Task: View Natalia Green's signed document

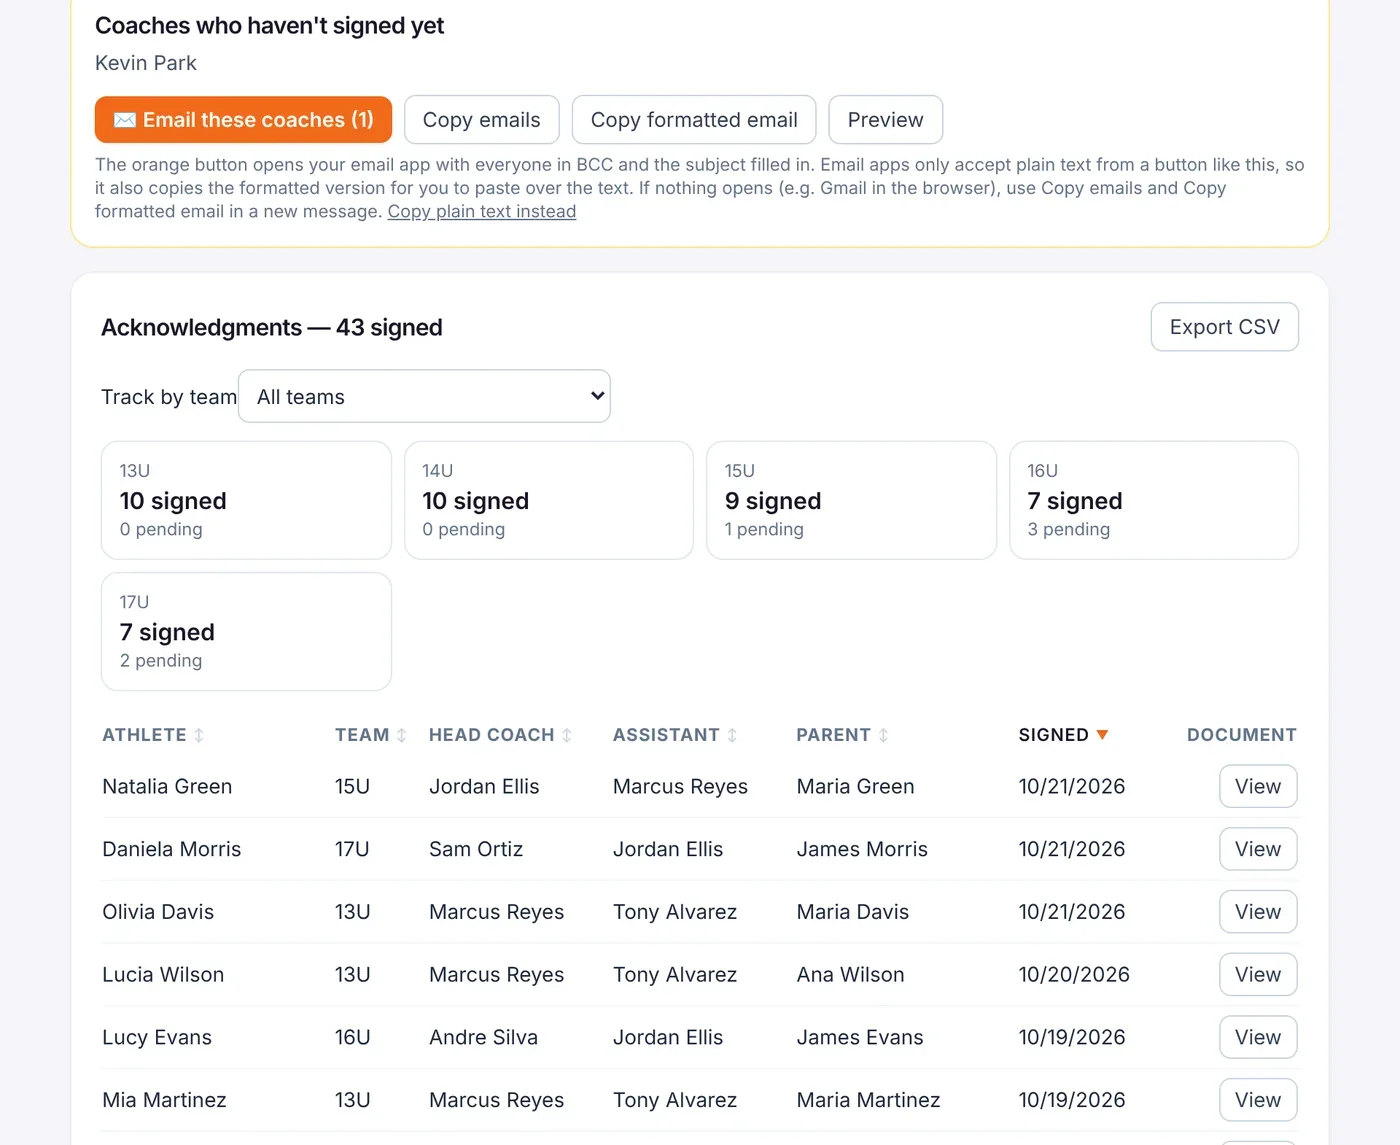Action: [1258, 786]
